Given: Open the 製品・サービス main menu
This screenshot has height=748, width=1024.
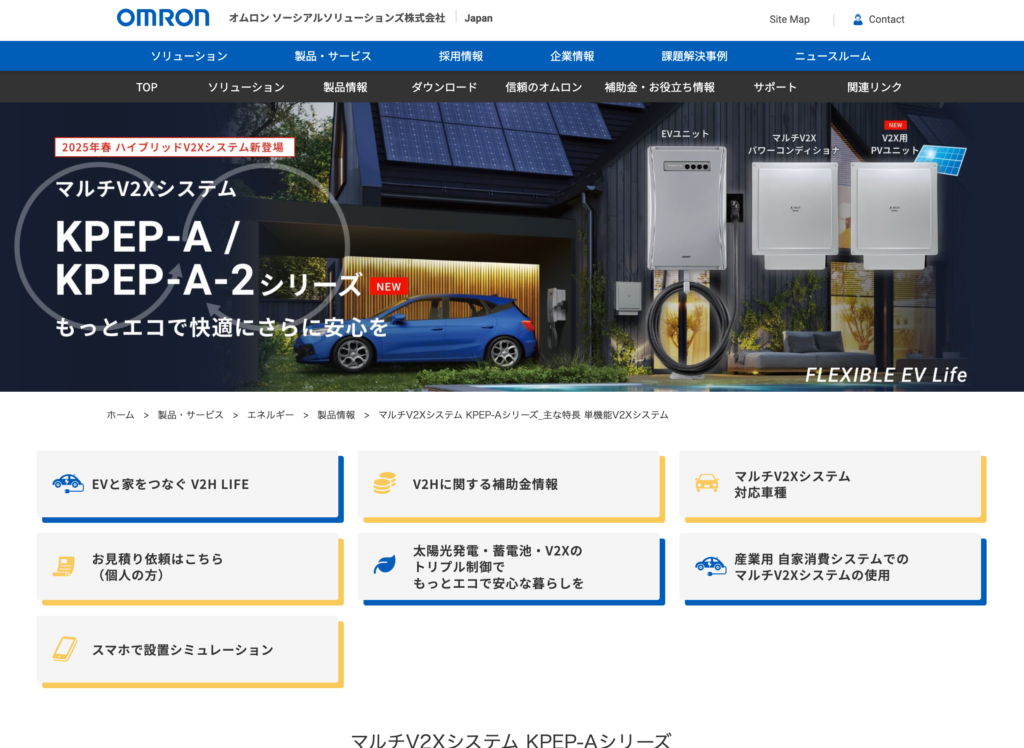Looking at the screenshot, I should (333, 56).
